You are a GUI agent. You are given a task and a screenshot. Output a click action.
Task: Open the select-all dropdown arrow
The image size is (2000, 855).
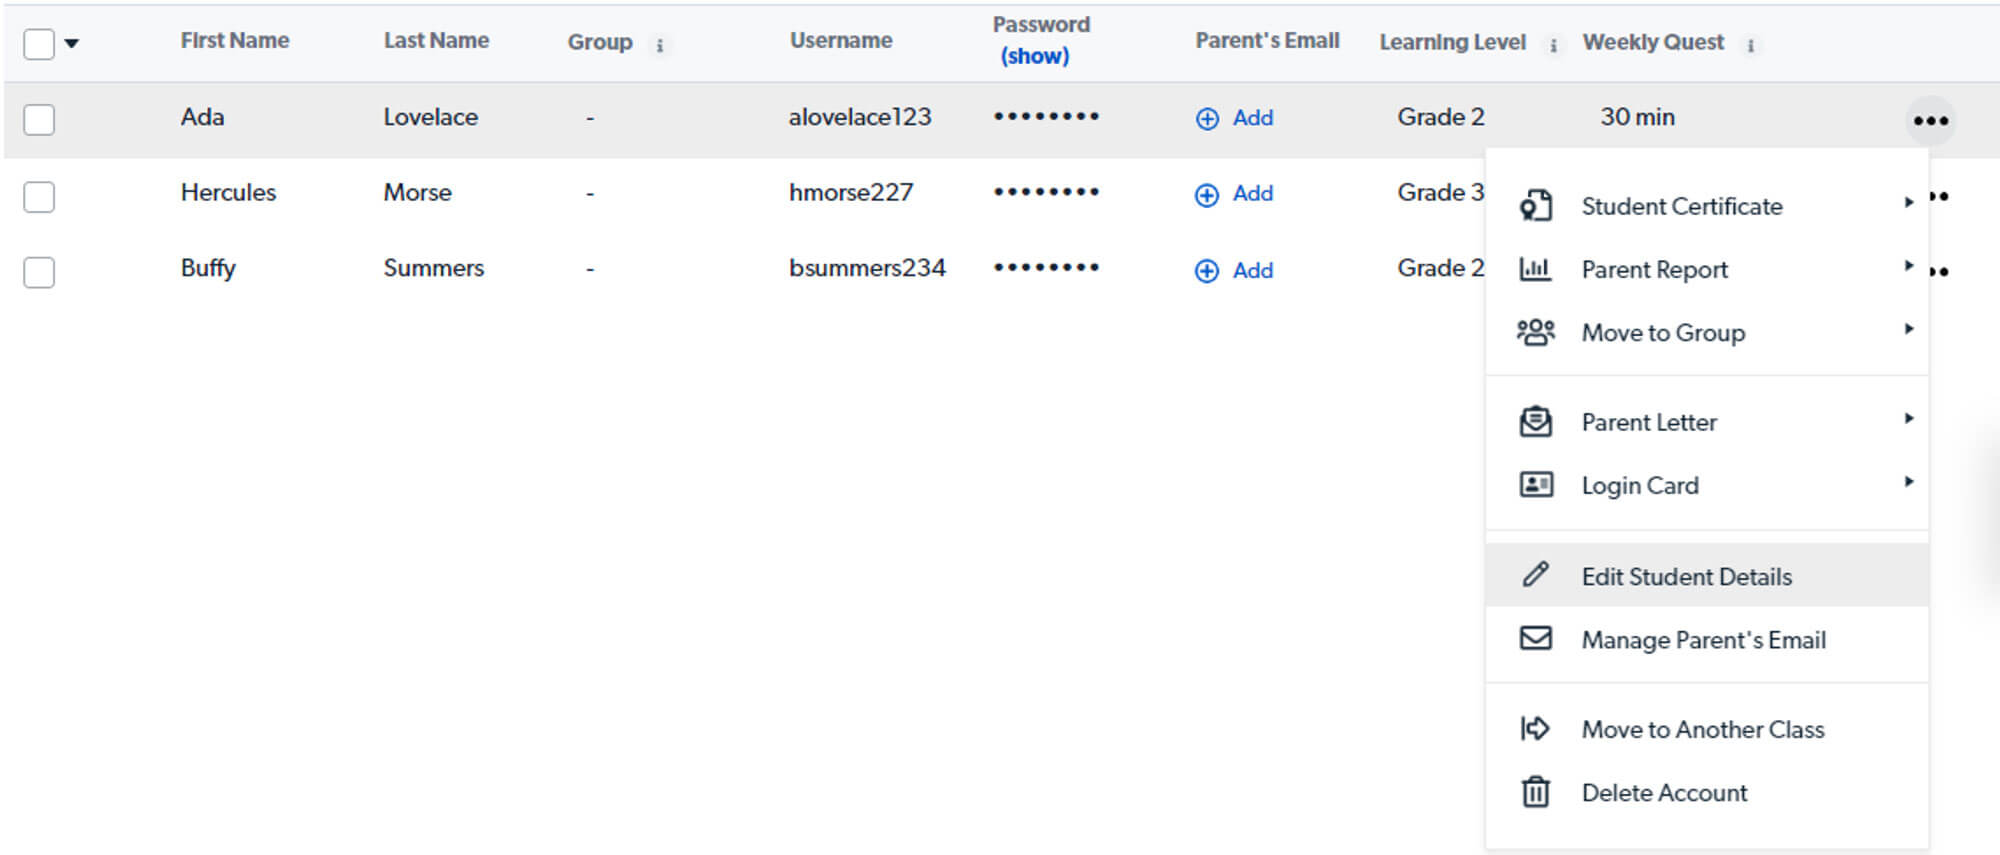[x=72, y=43]
